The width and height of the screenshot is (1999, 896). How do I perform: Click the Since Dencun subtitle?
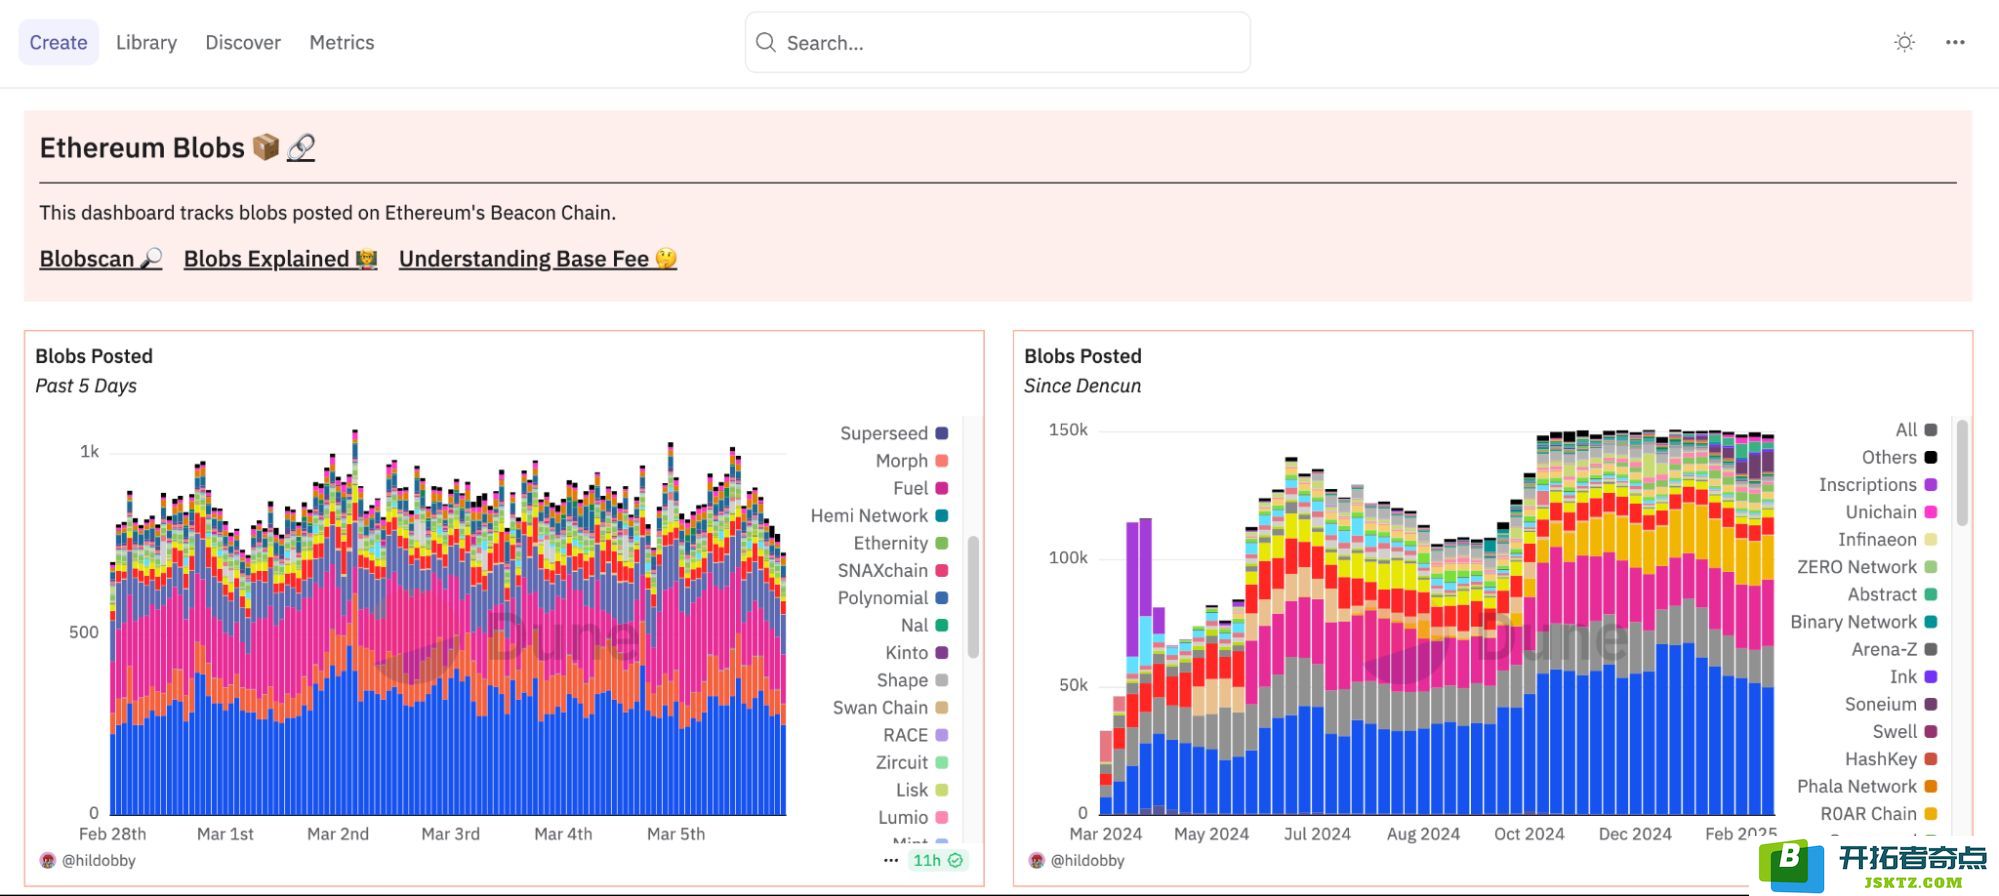[x=1082, y=386]
